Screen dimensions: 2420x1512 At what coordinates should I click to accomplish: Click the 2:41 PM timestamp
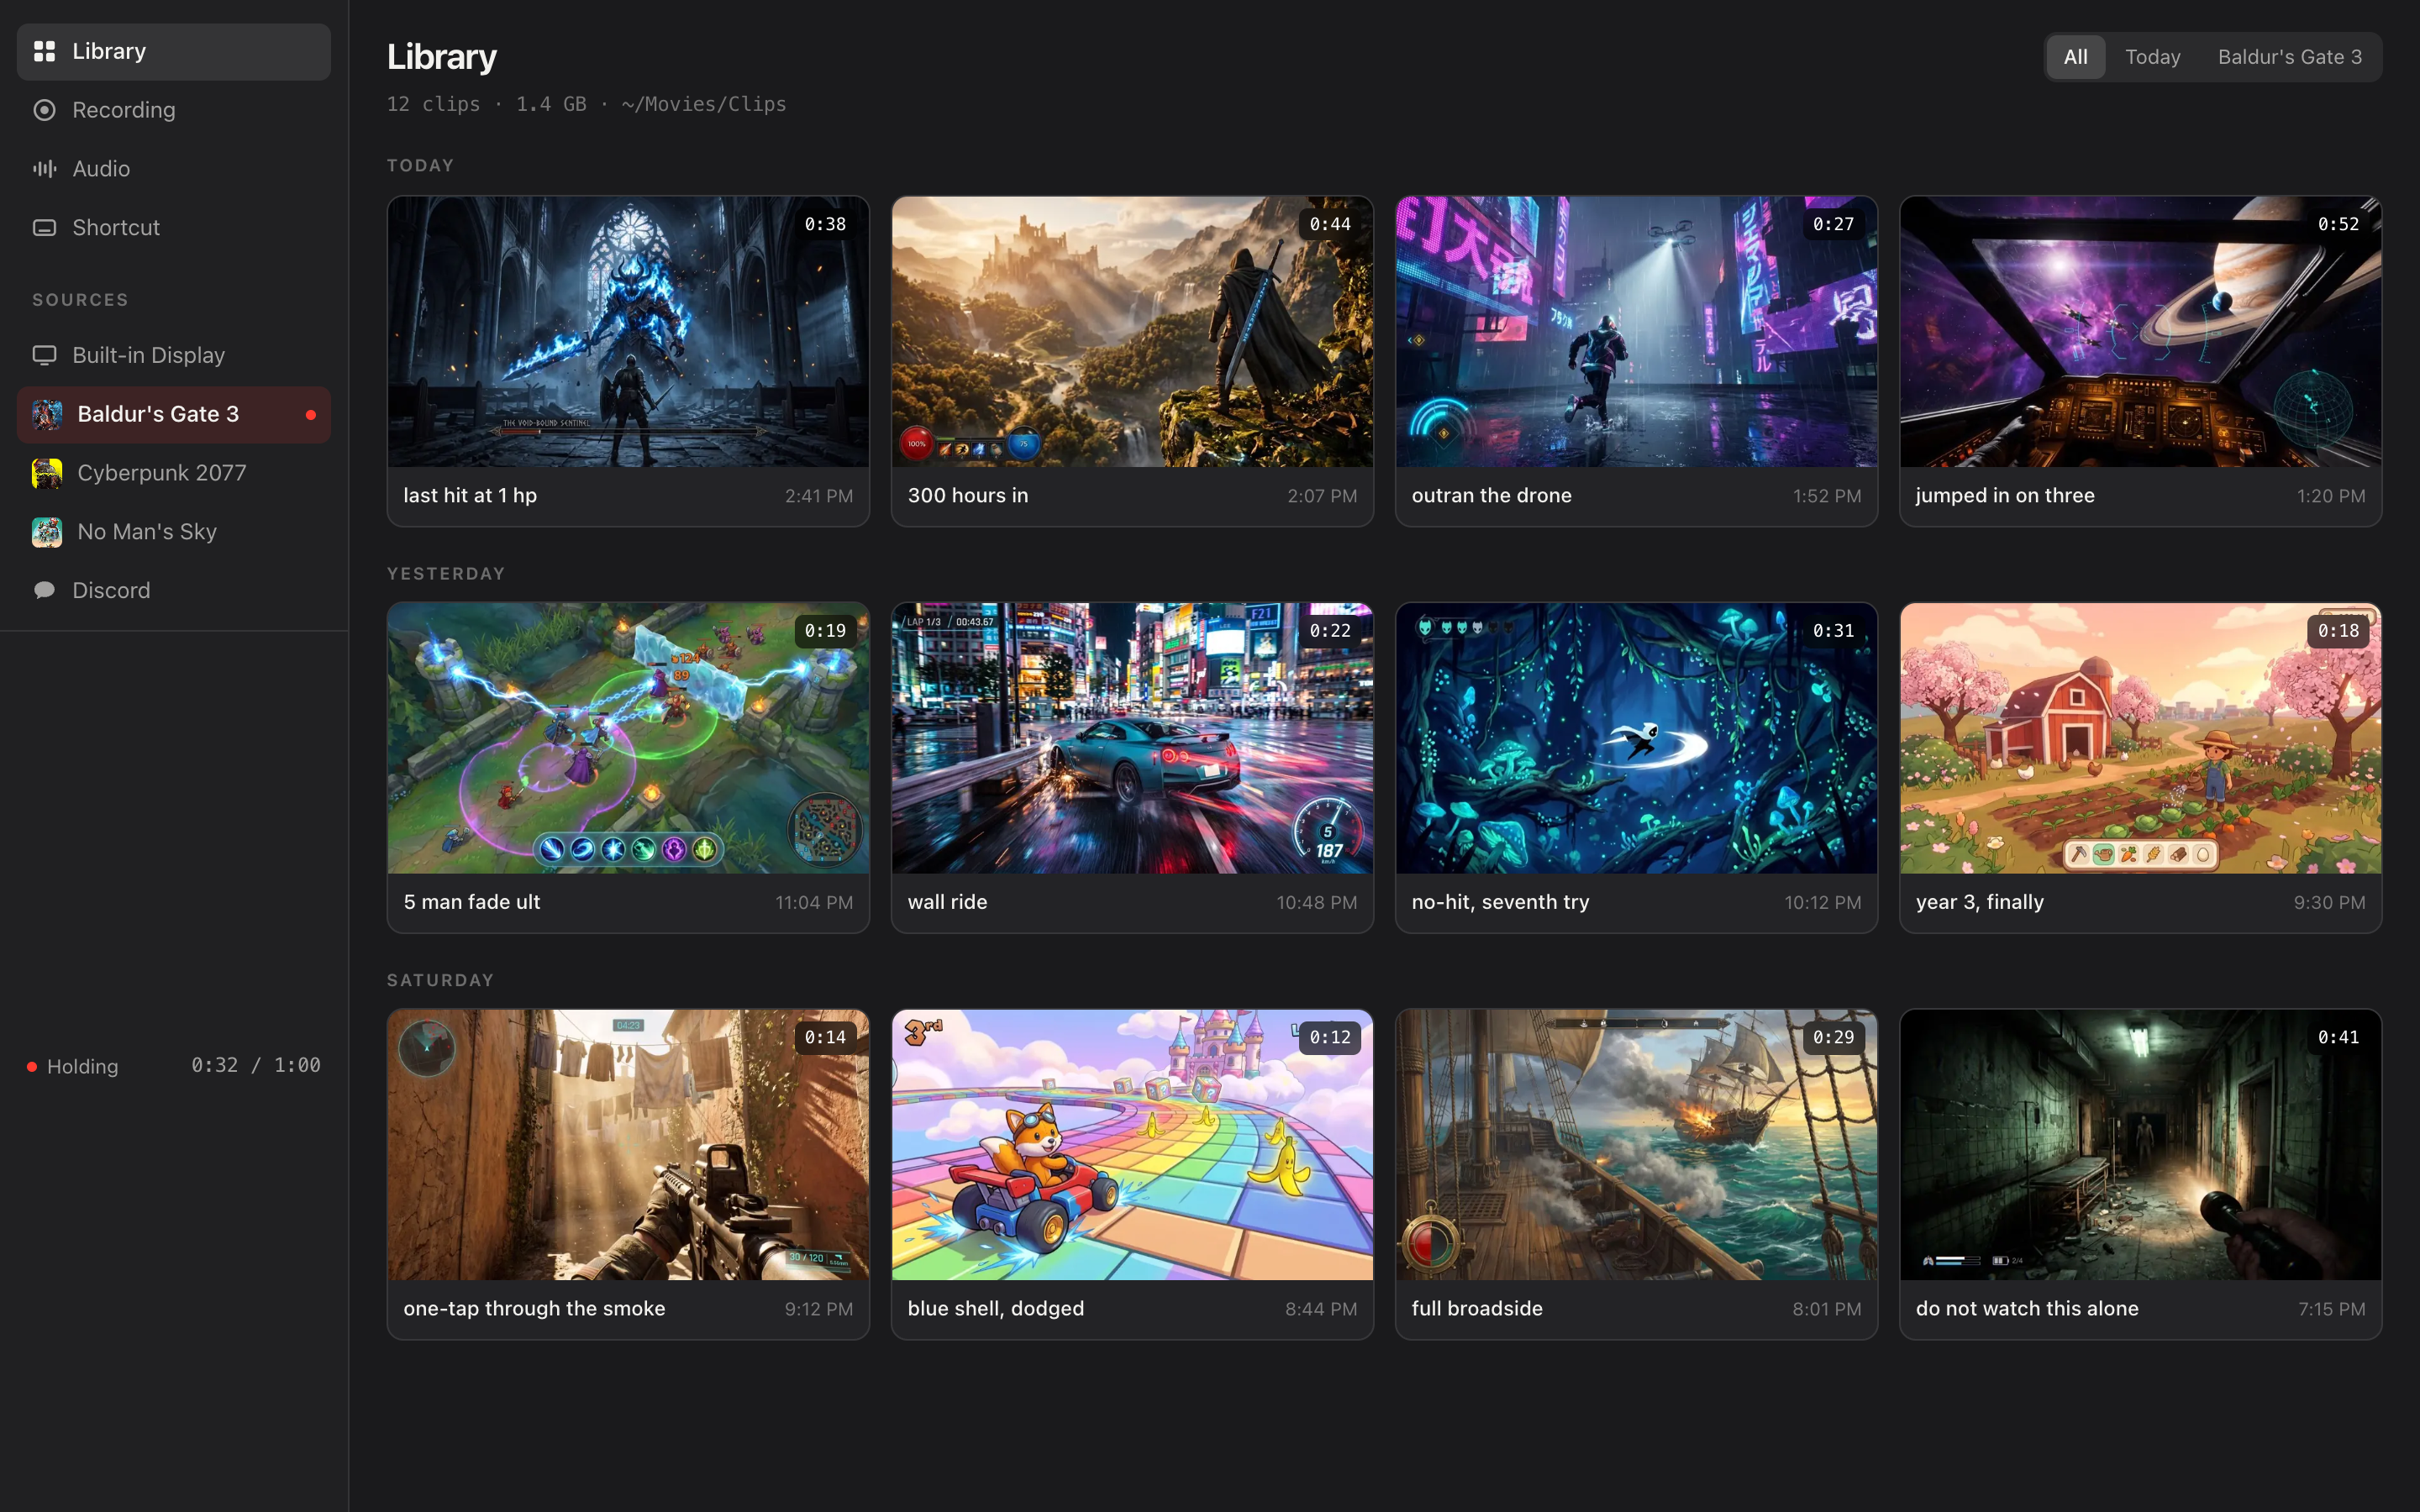[818, 496]
